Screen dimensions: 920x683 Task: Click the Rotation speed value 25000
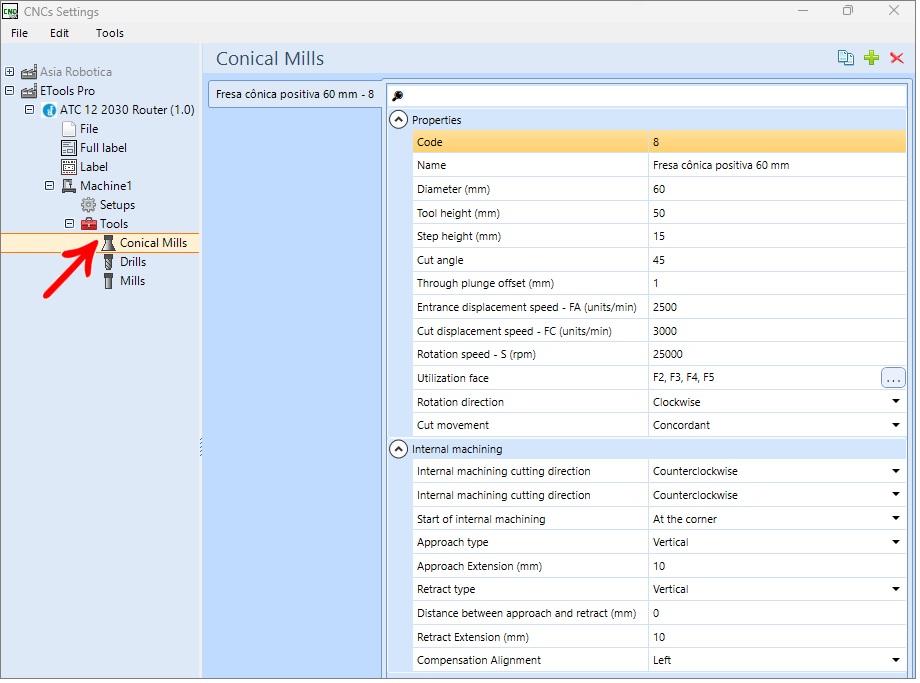click(x=779, y=355)
